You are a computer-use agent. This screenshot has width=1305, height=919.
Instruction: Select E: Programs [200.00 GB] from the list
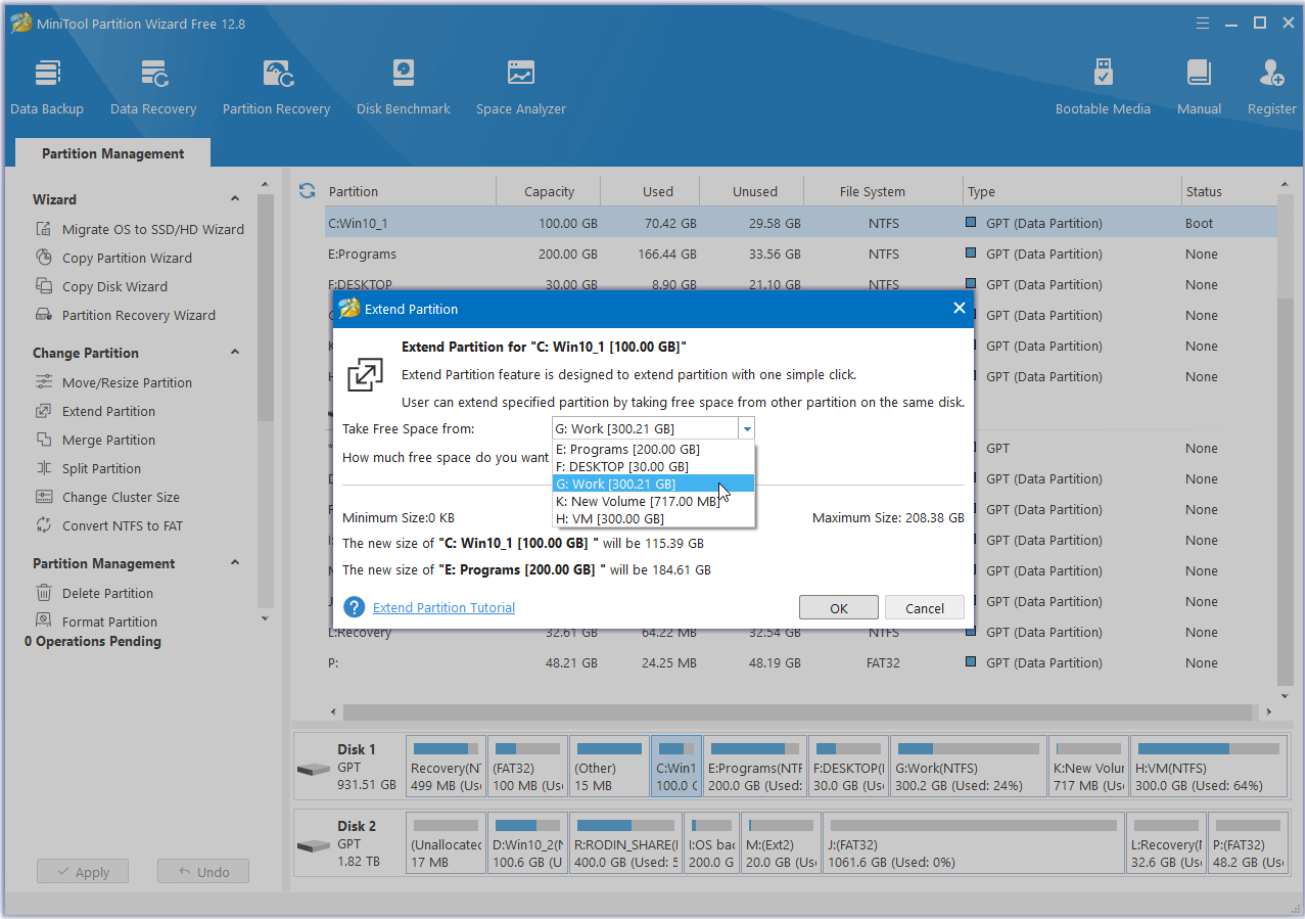point(654,449)
